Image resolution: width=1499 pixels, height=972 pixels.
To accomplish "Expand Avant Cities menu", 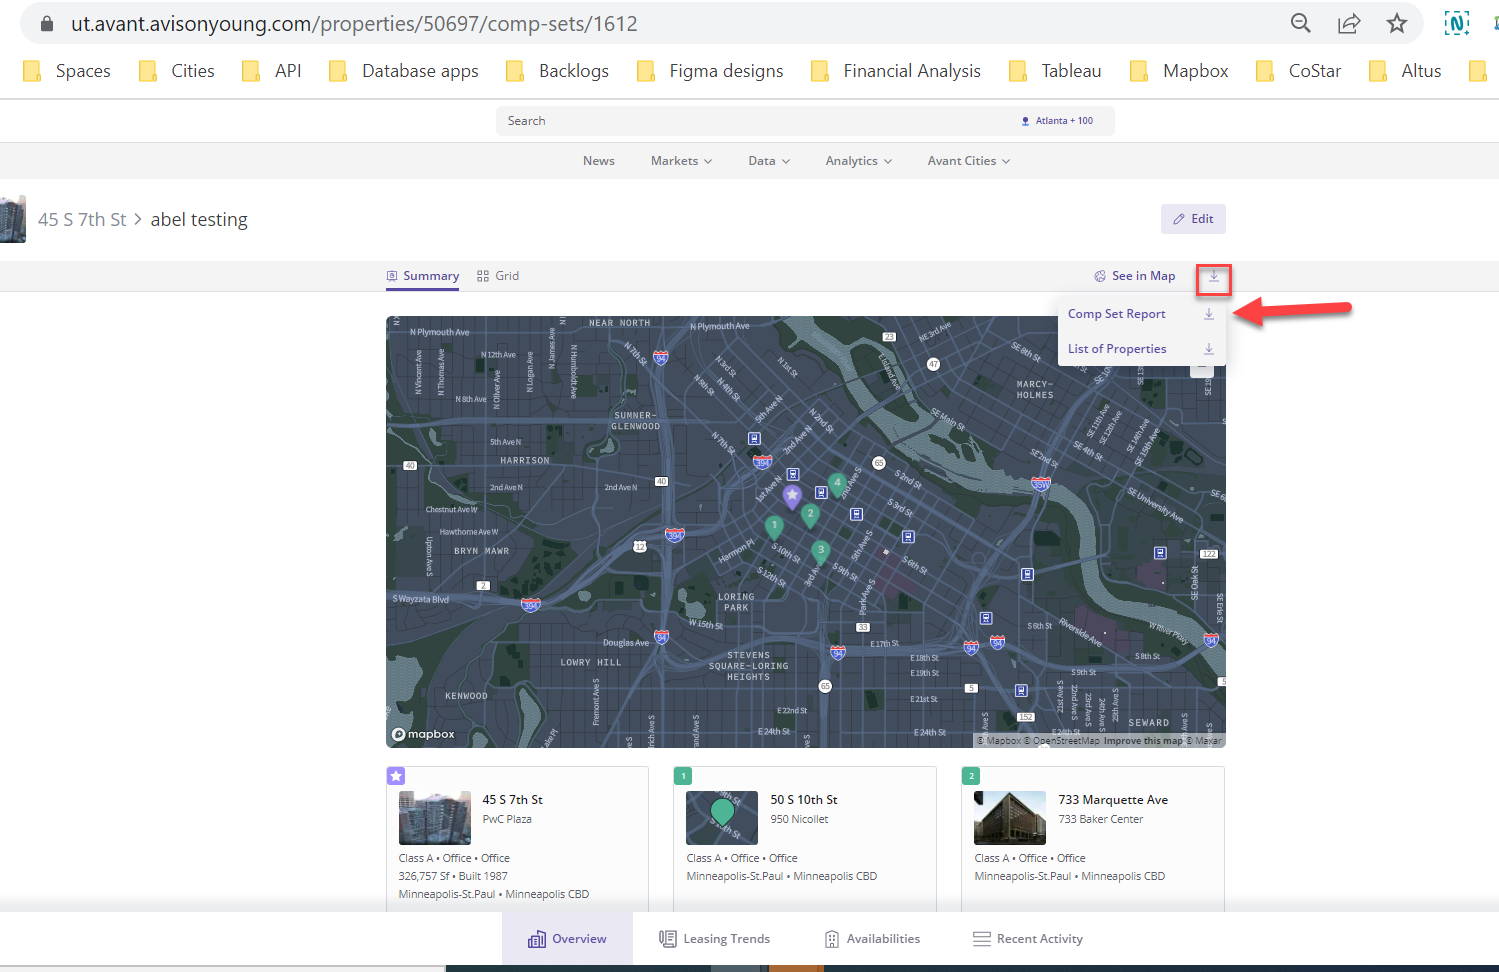I will tap(968, 161).
